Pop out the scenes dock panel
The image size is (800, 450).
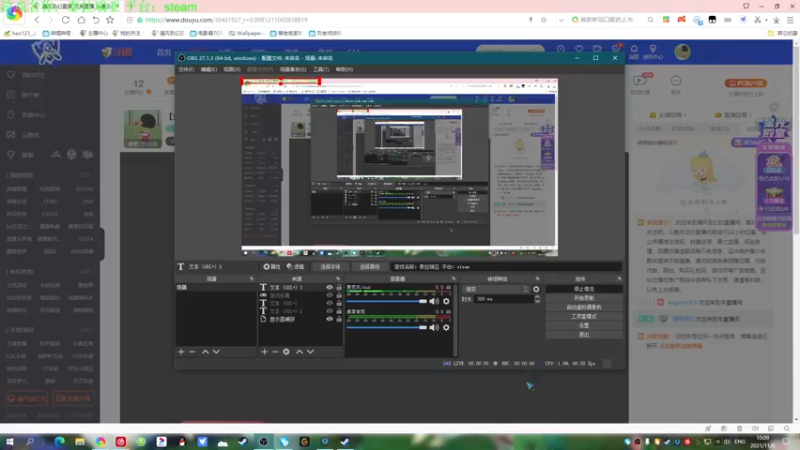[252, 279]
